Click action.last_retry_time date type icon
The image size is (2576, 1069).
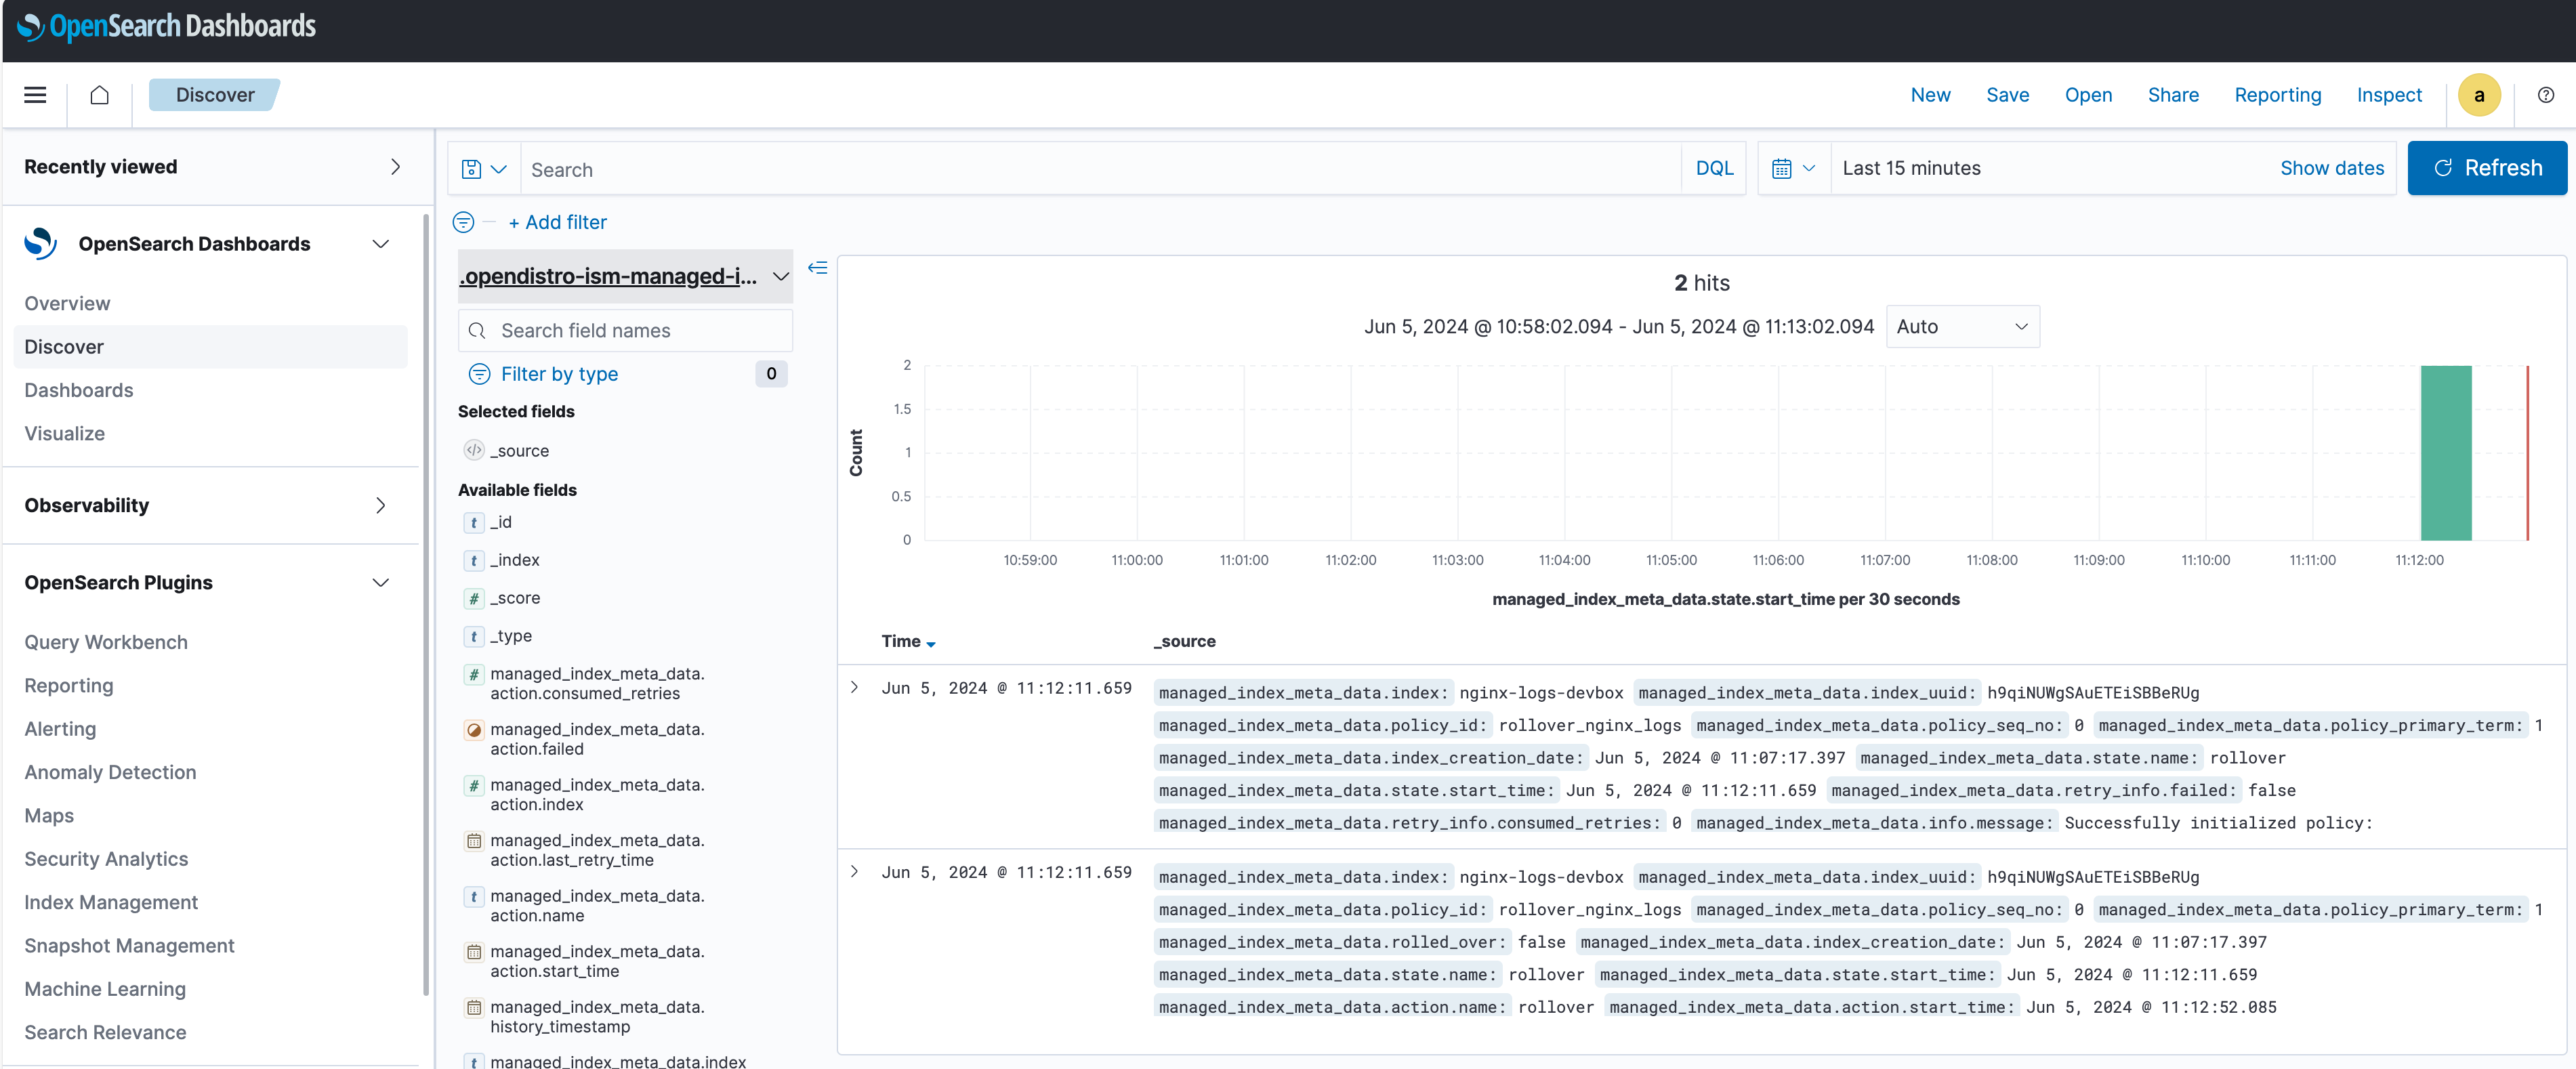coord(474,841)
